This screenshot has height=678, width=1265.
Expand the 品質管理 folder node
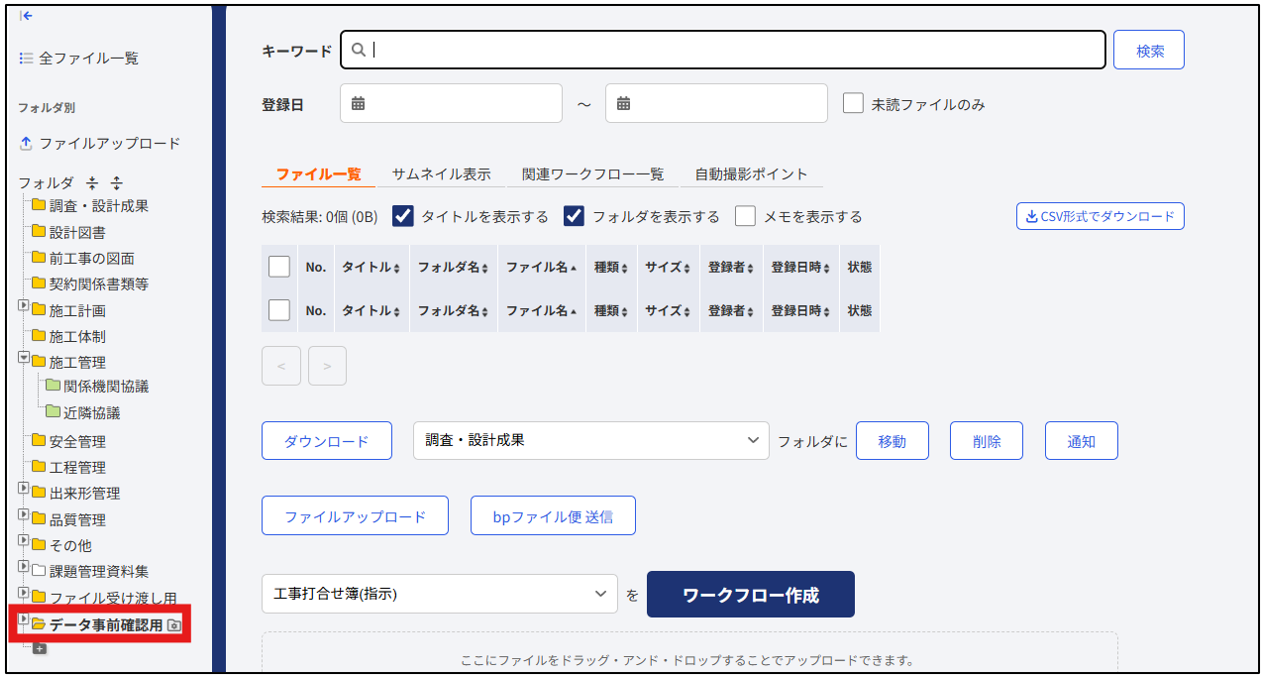pyautogui.click(x=24, y=515)
